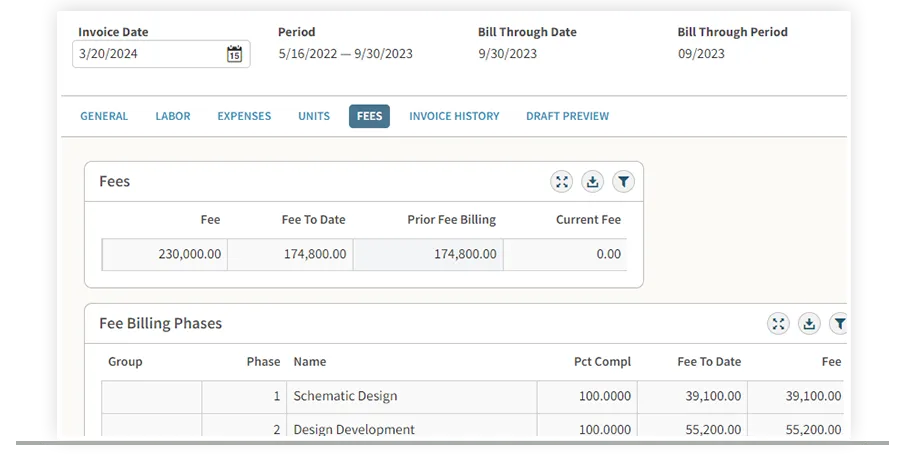View the Invoice History tab
The height and width of the screenshot is (469, 911).
(454, 116)
